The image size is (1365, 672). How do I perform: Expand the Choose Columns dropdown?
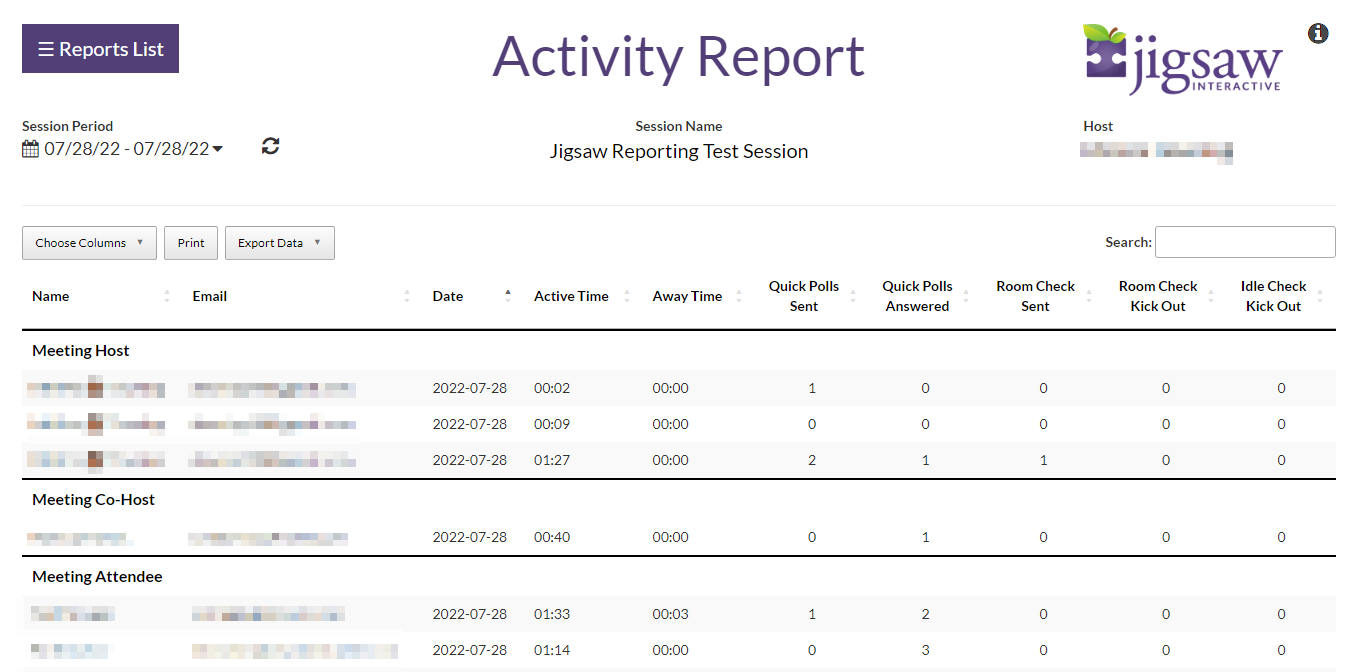coord(89,243)
